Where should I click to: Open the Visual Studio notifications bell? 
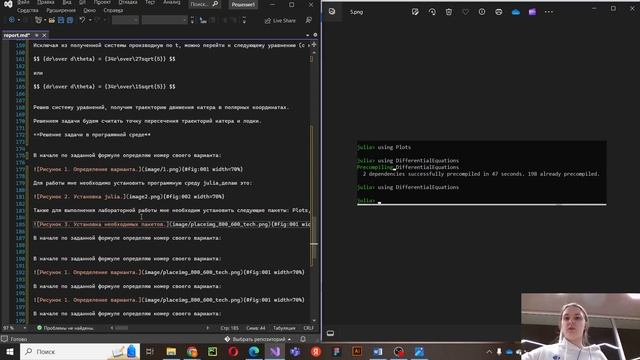pyautogui.click(x=303, y=339)
